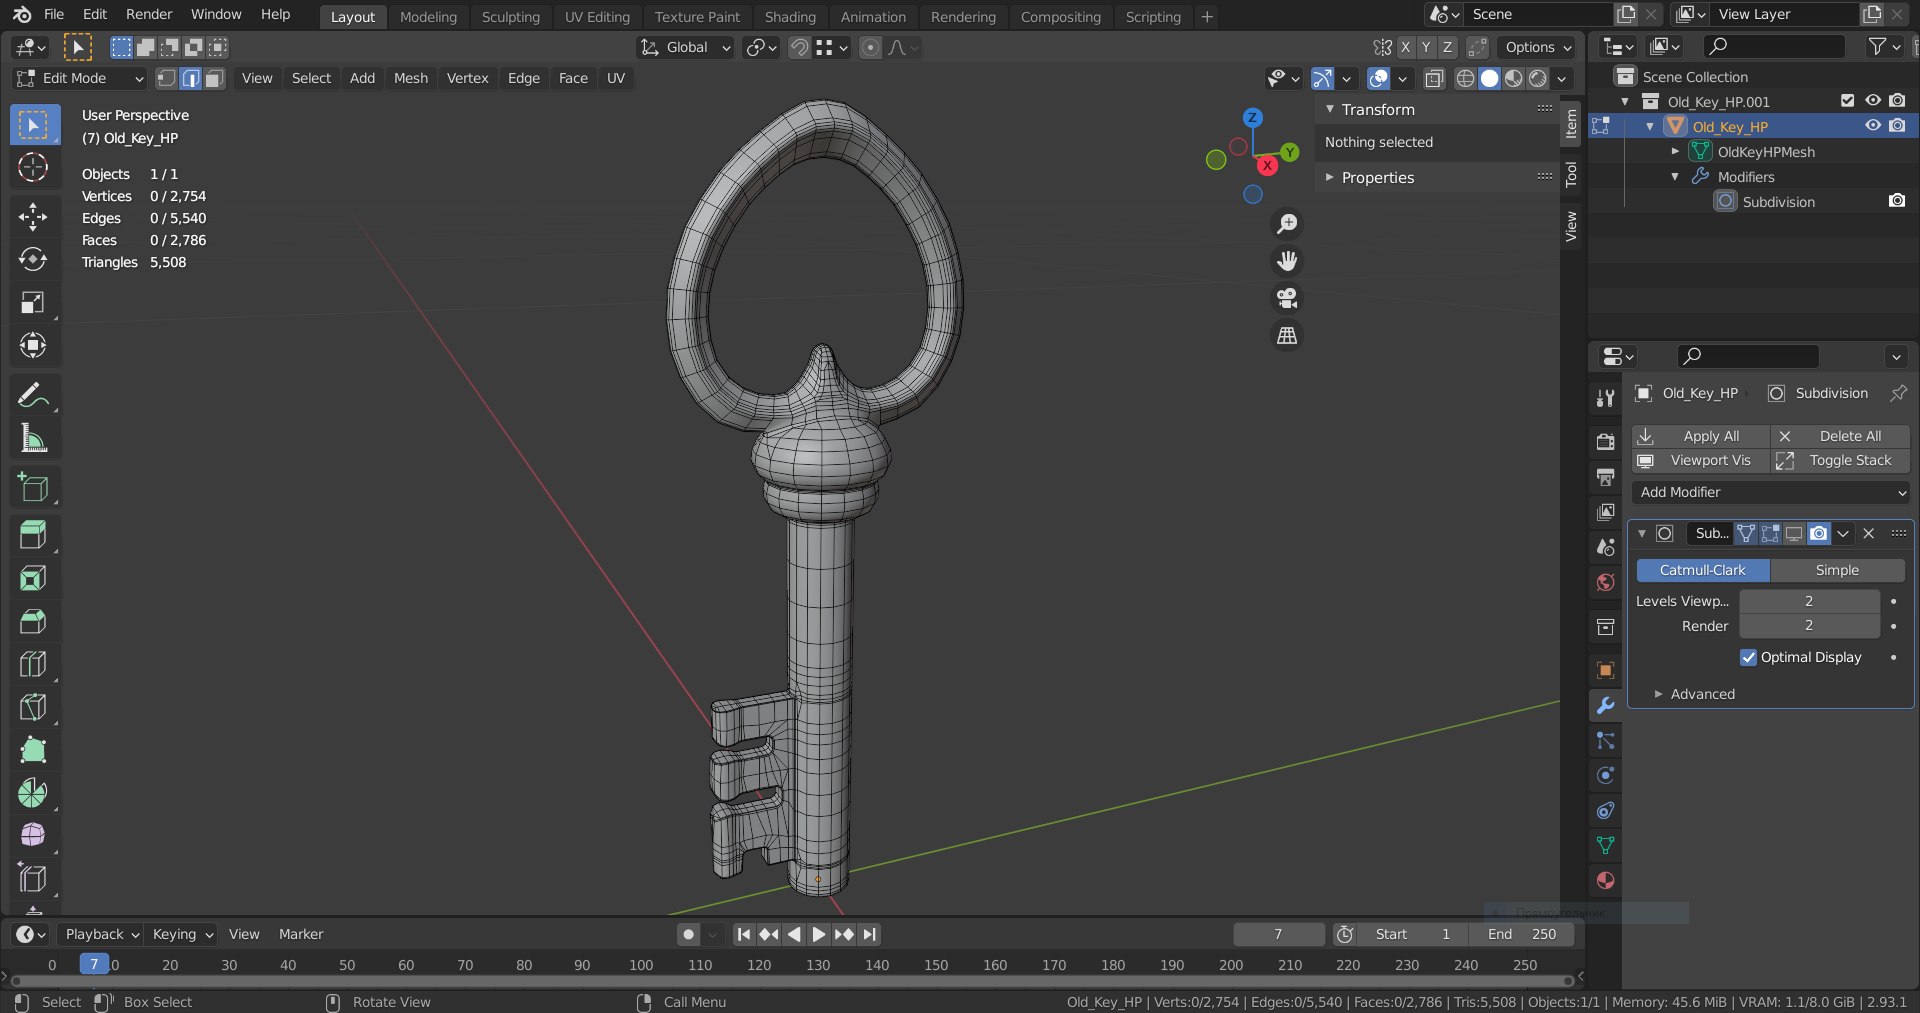1920x1013 pixels.
Task: Switch to face select mode
Action: click(x=214, y=78)
